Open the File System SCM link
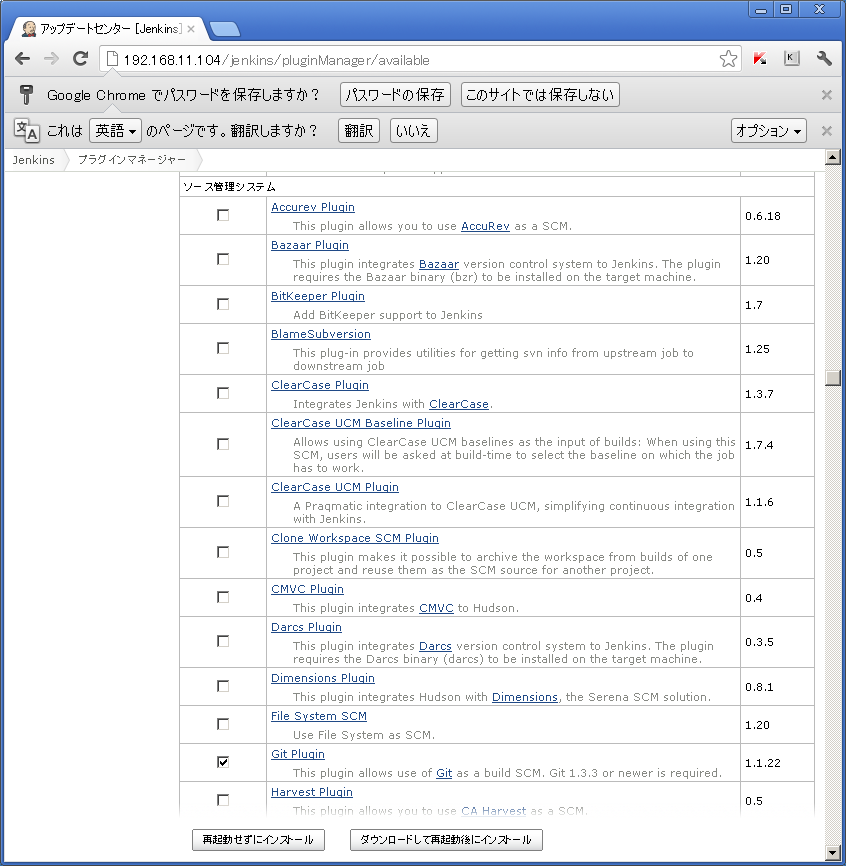Screen dimensions: 846x866 point(319,716)
